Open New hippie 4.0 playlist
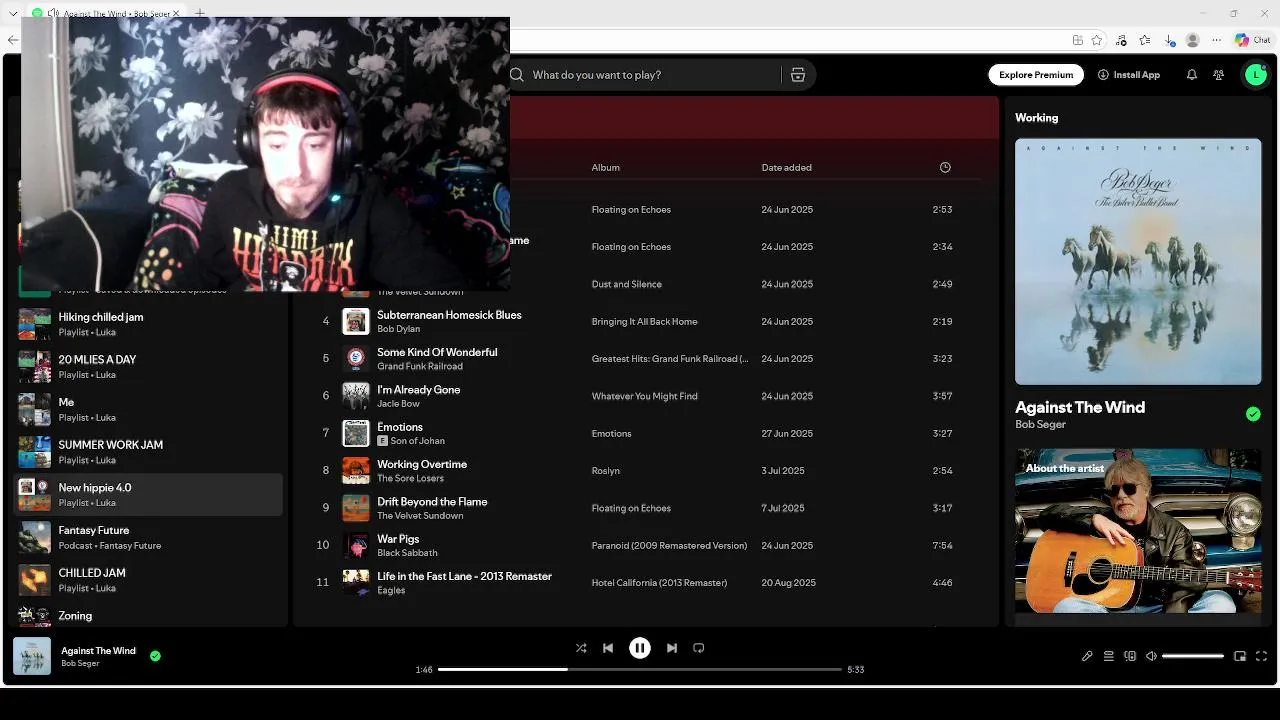This screenshot has width=1280, height=720. pos(150,495)
